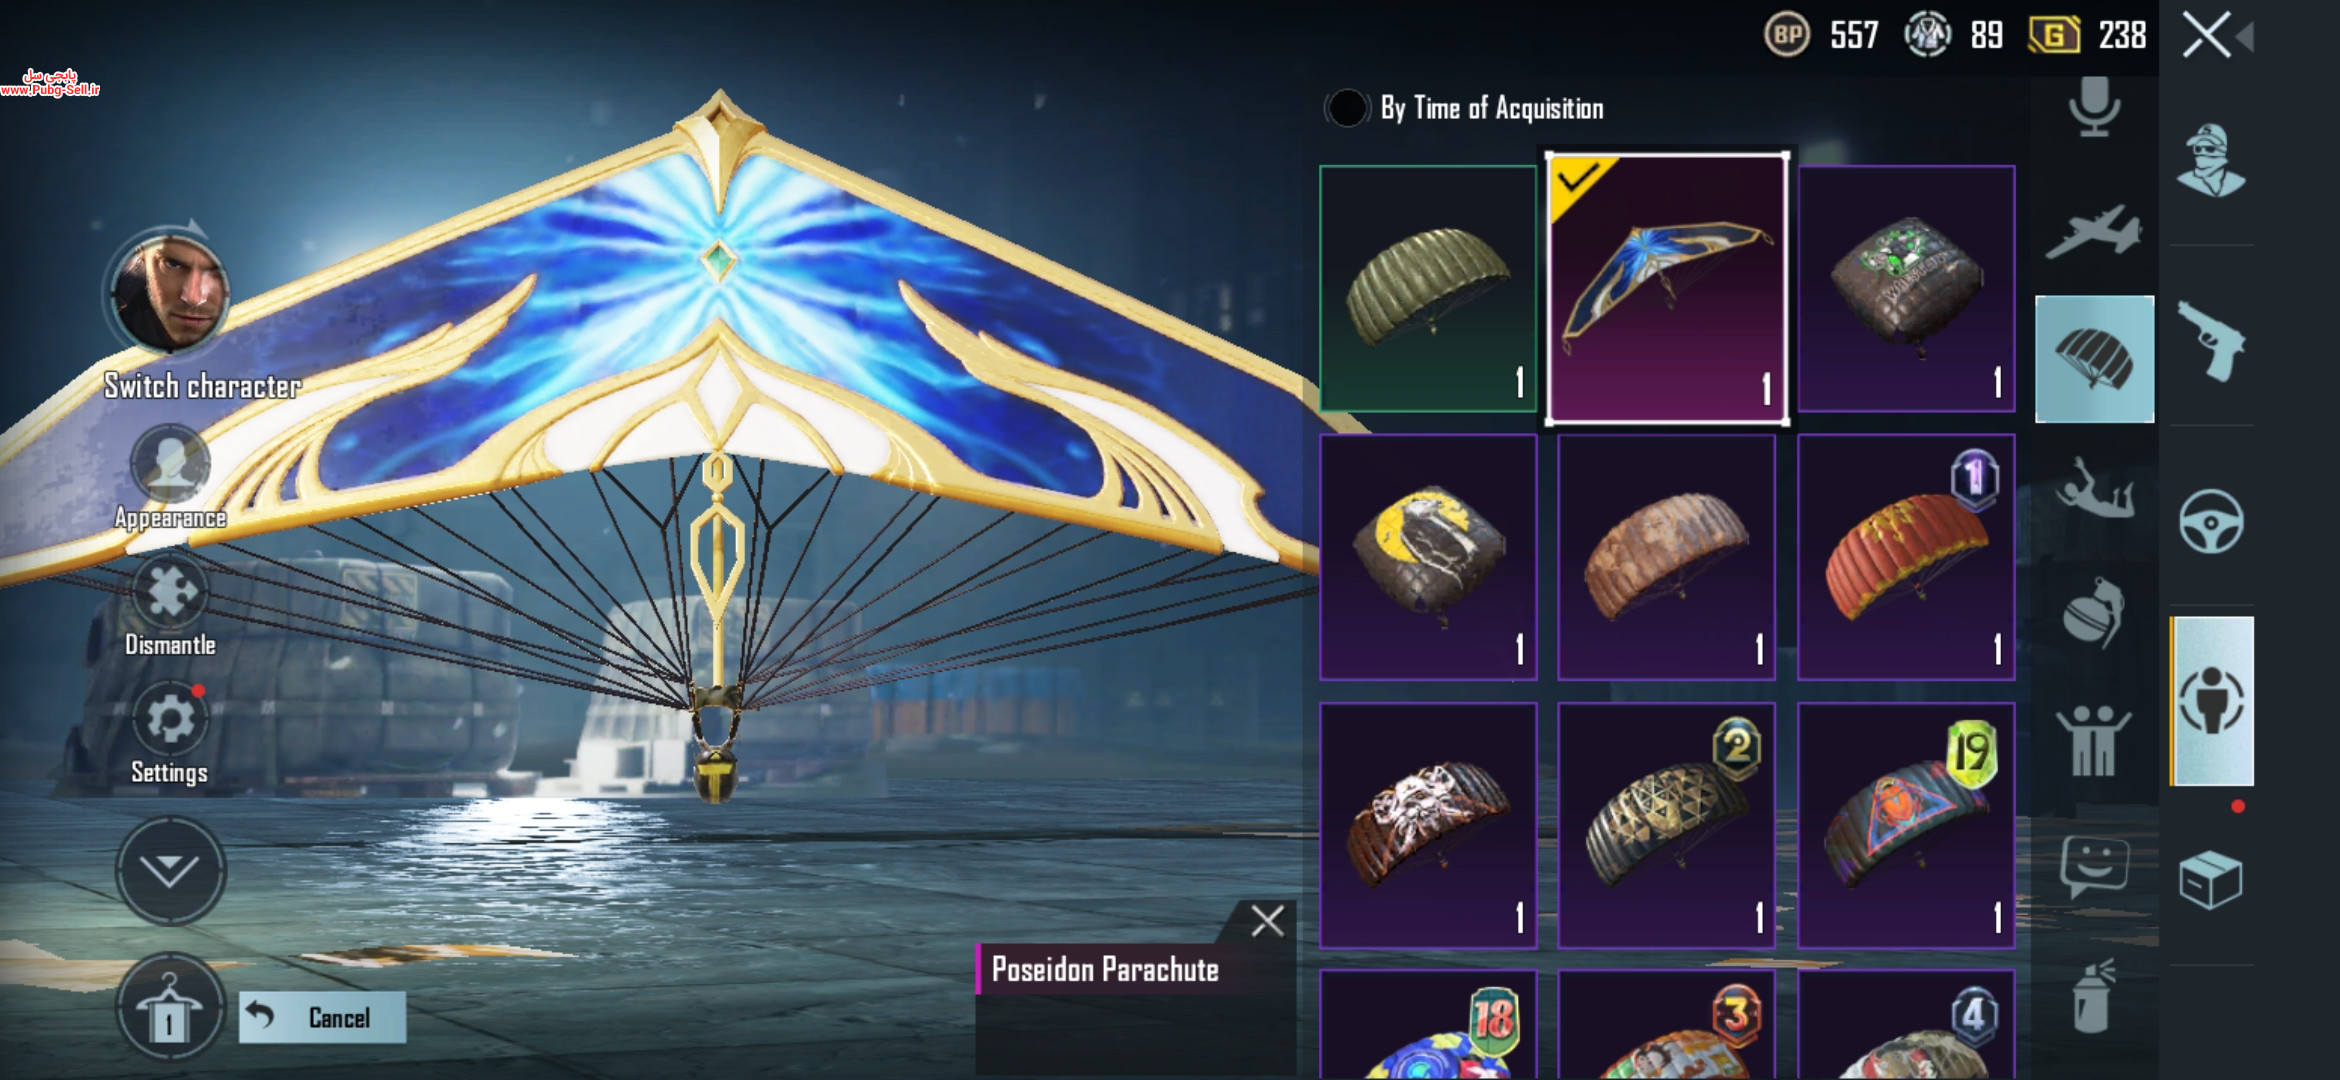Open the pistol weapons category
The height and width of the screenshot is (1080, 2340).
coord(2212,342)
